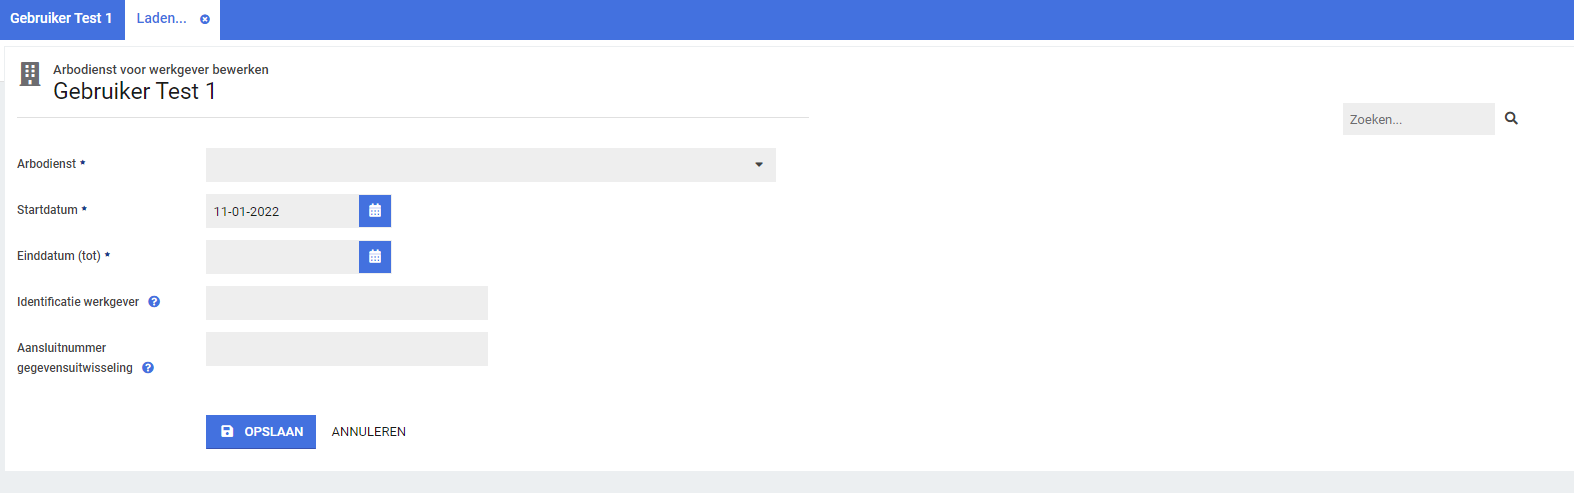
Task: Cancel editing via Annuleren
Action: (369, 432)
